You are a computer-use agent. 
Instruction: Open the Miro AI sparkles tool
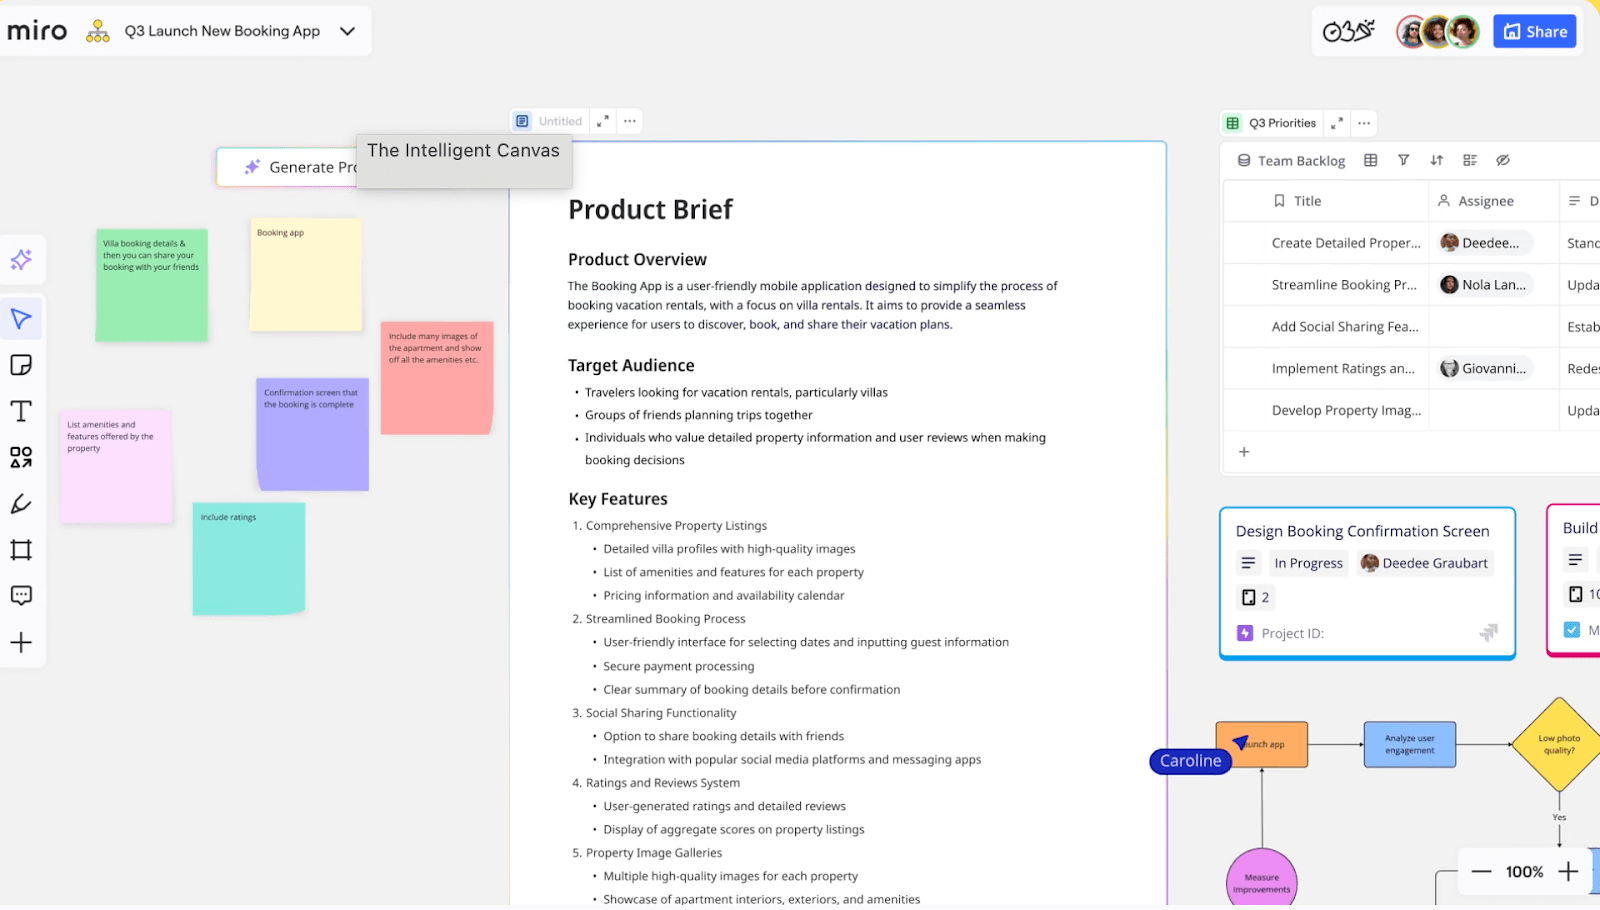tap(22, 260)
